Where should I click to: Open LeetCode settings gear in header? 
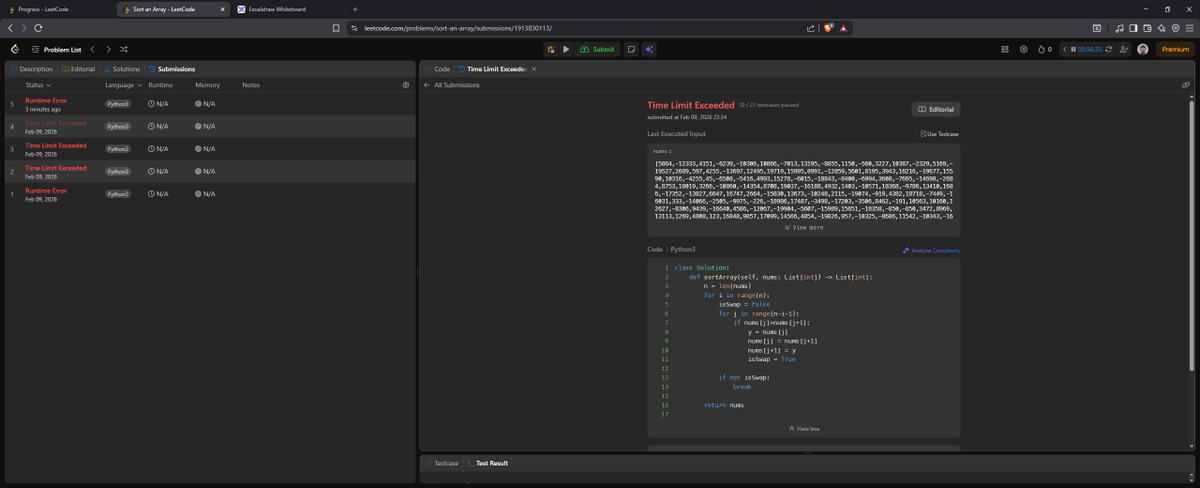click(x=1023, y=49)
